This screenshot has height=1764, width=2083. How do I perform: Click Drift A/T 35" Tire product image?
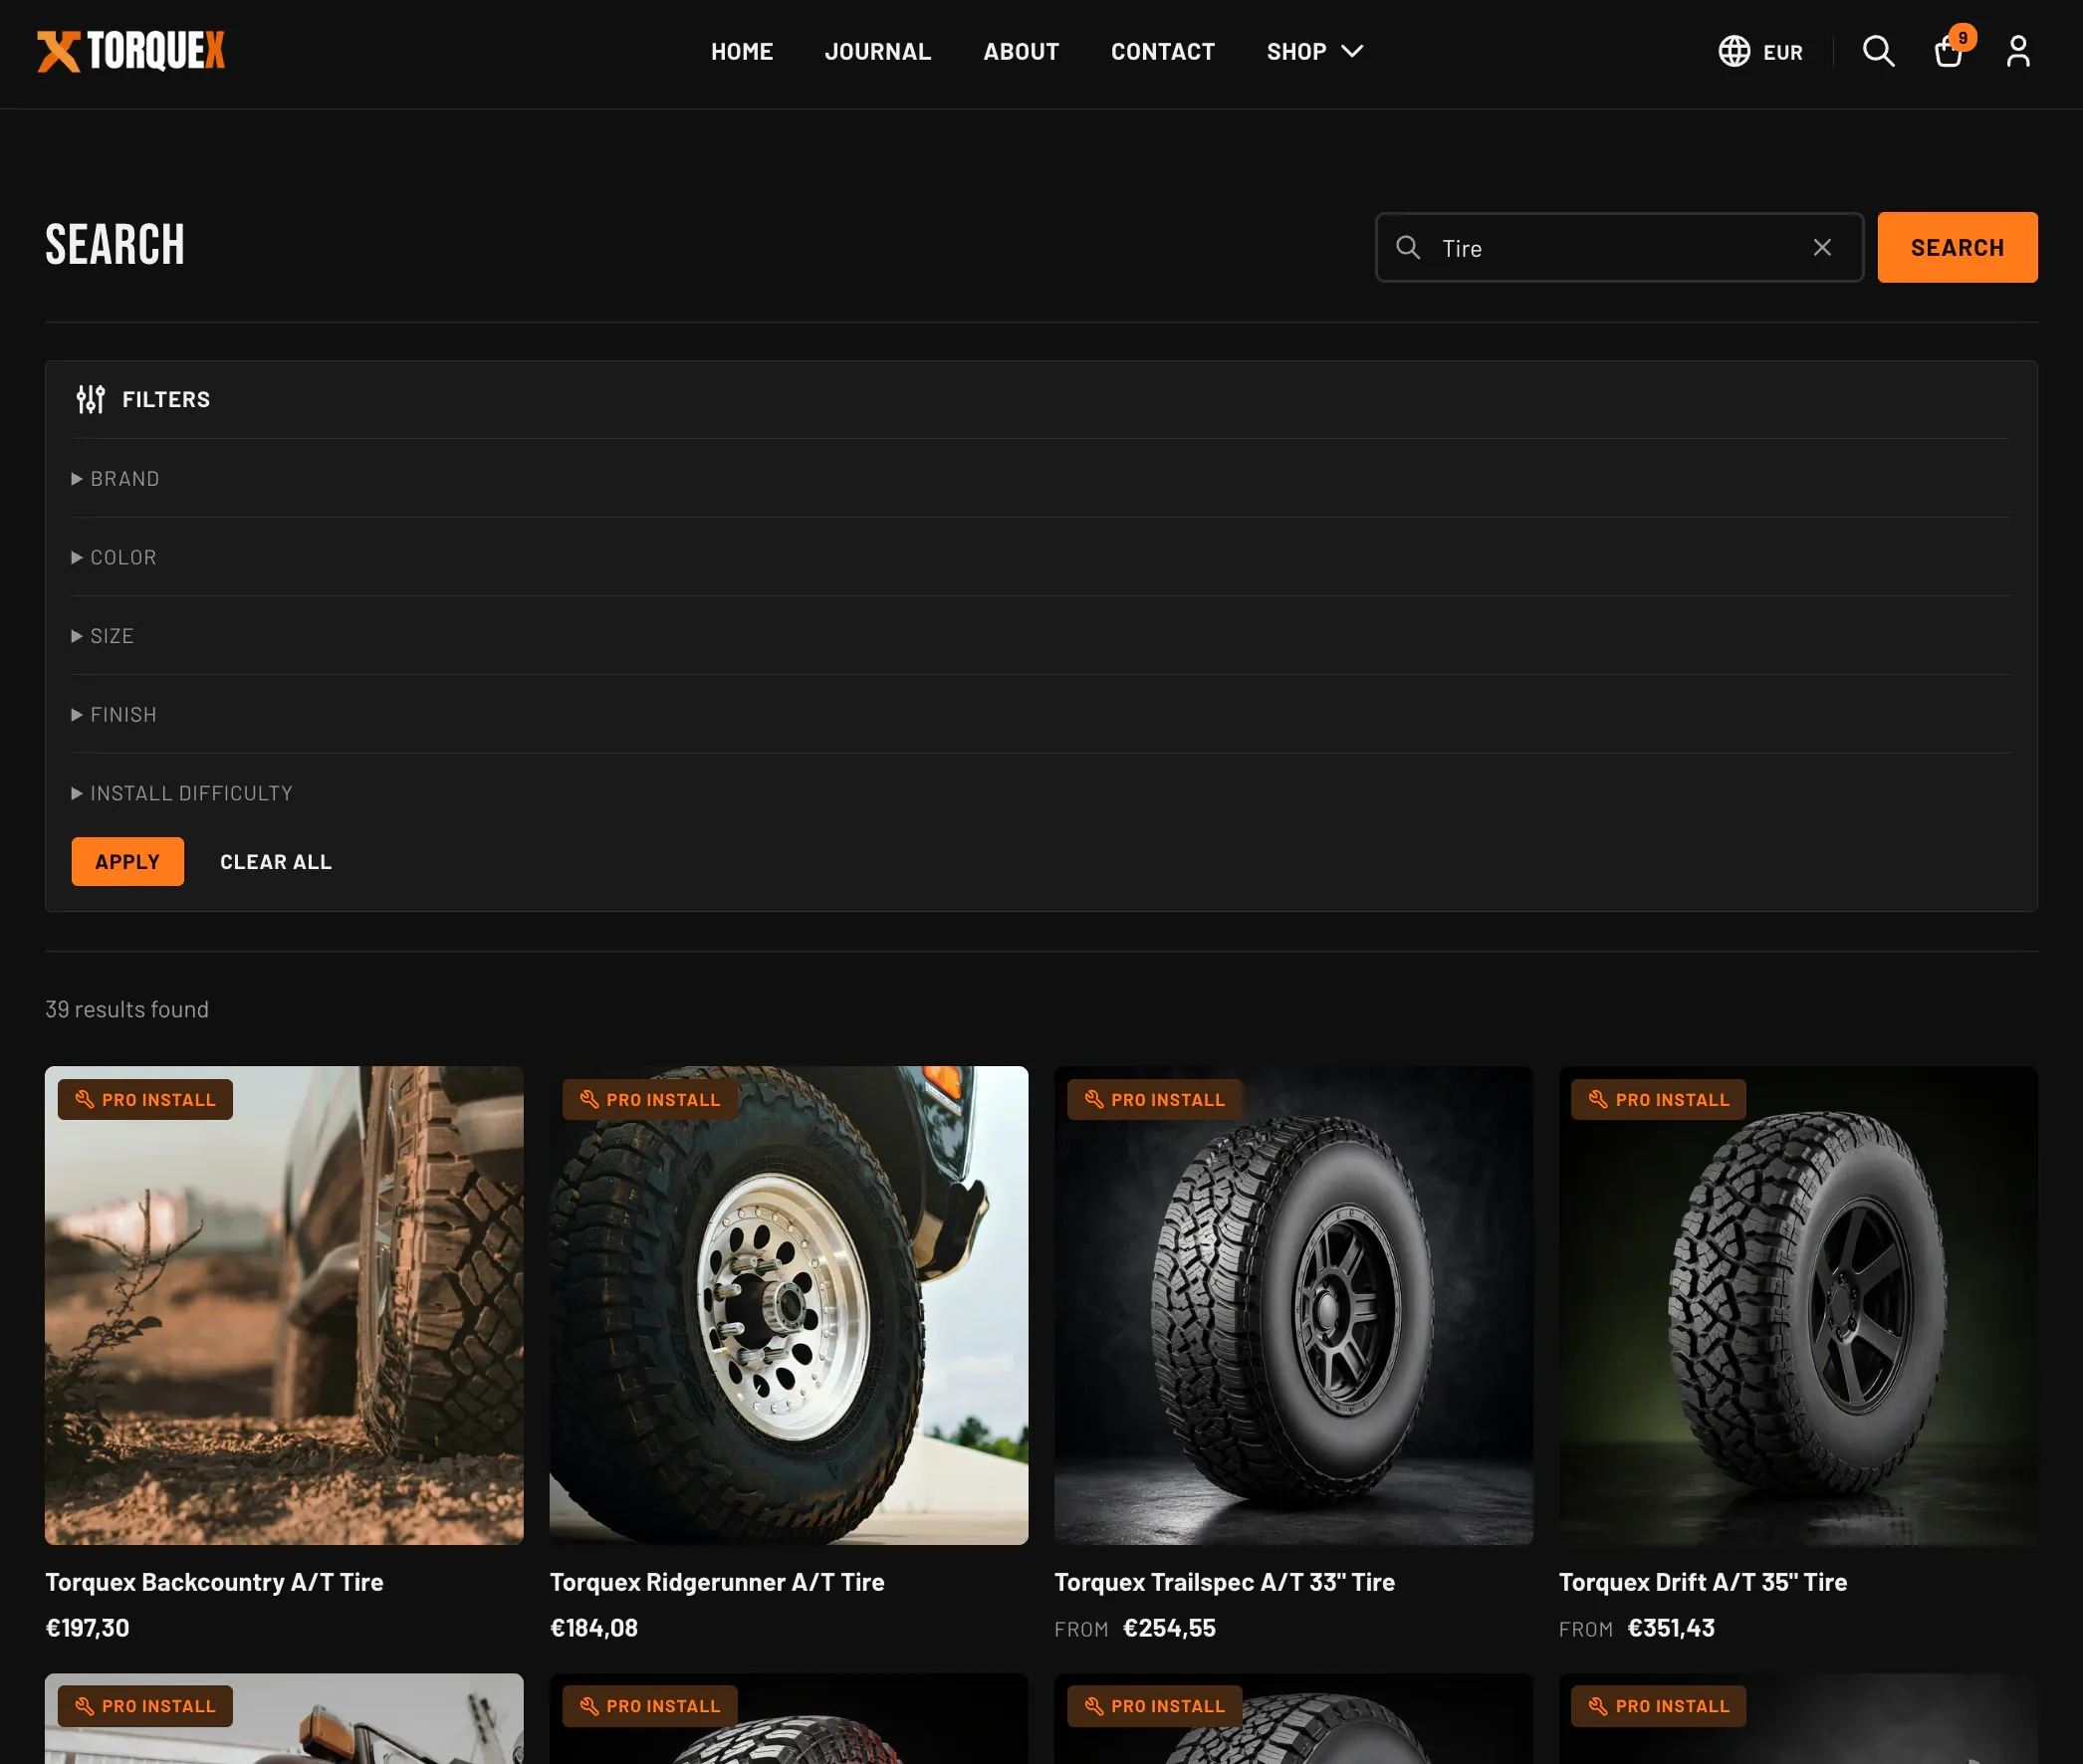tap(1798, 1305)
